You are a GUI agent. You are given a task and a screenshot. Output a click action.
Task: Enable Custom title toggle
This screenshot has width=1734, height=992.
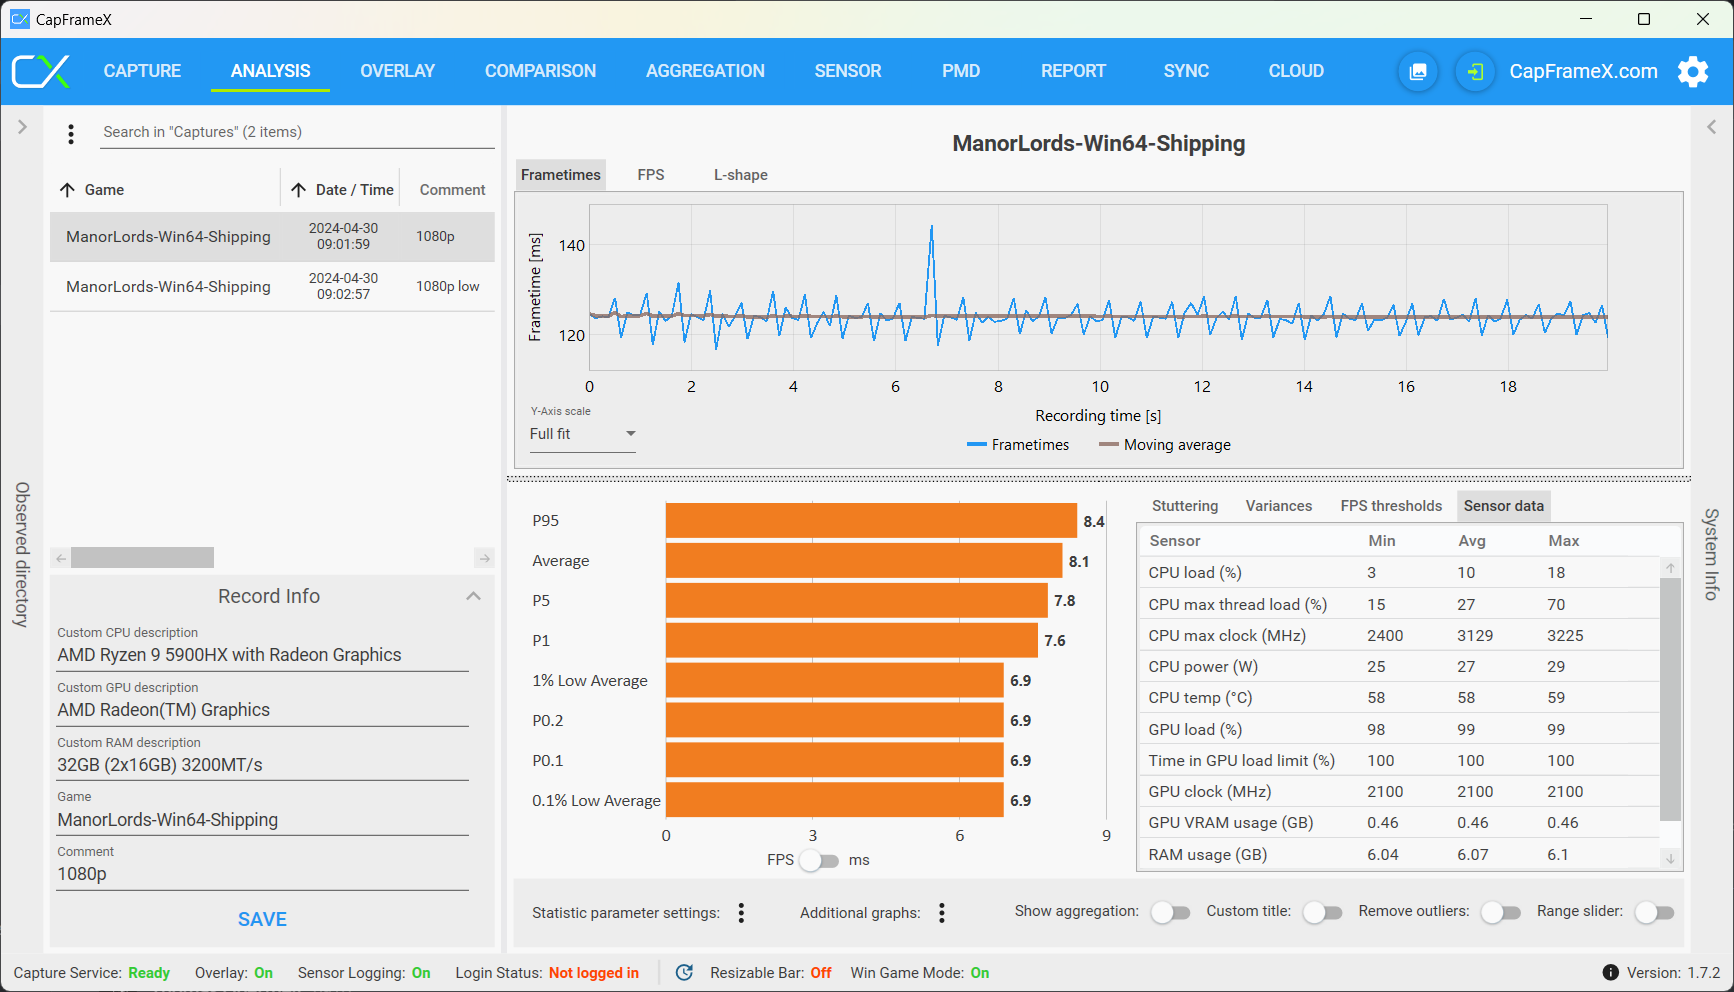click(1322, 912)
